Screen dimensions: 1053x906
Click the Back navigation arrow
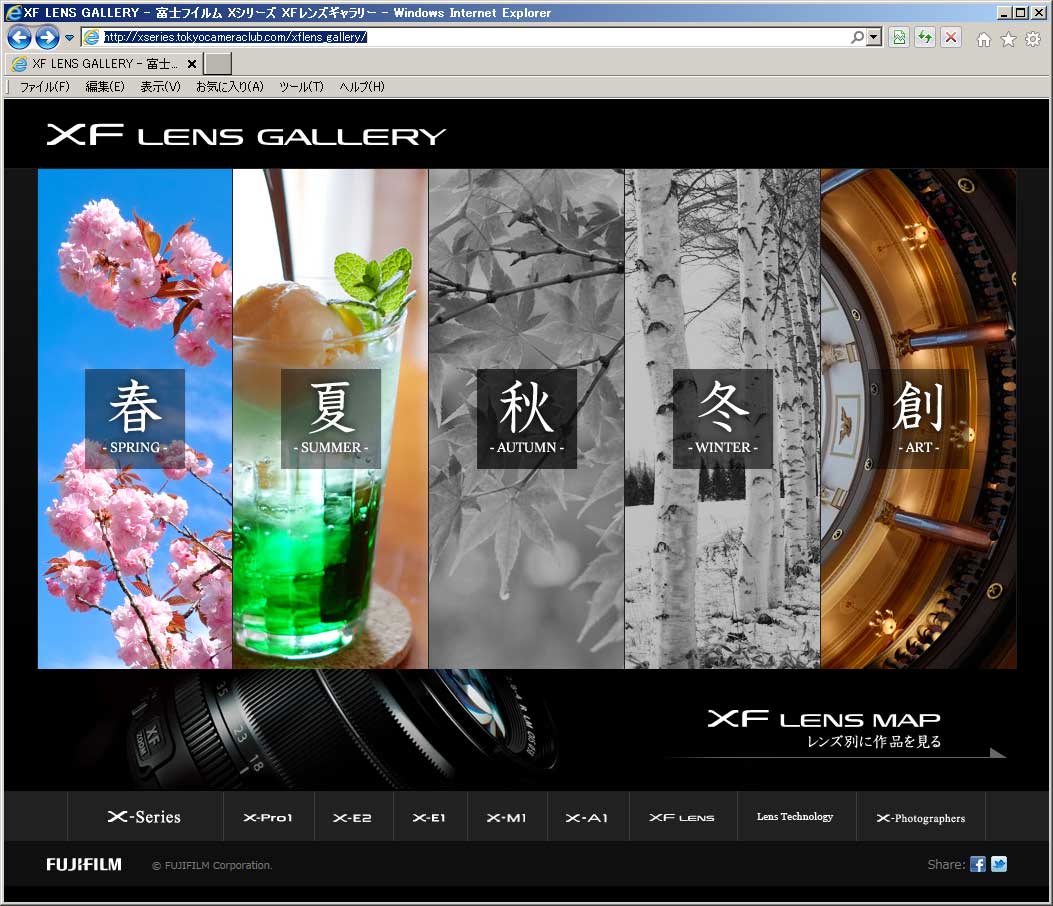(19, 37)
